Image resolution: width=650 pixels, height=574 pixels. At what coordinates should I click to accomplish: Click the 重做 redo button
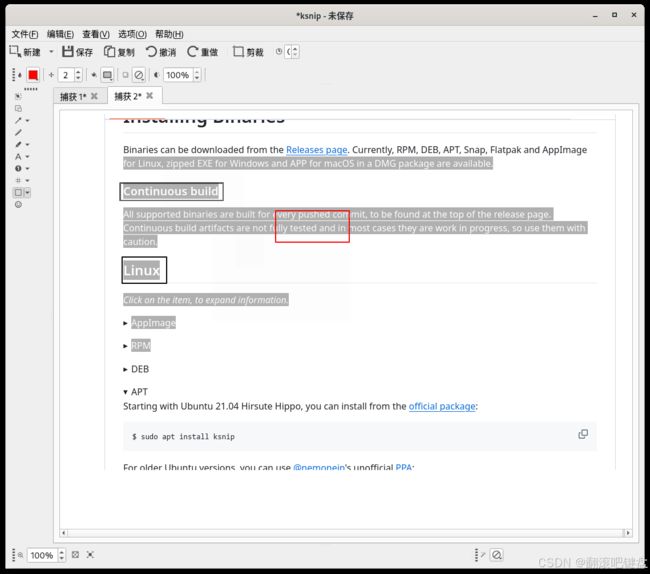[203, 52]
